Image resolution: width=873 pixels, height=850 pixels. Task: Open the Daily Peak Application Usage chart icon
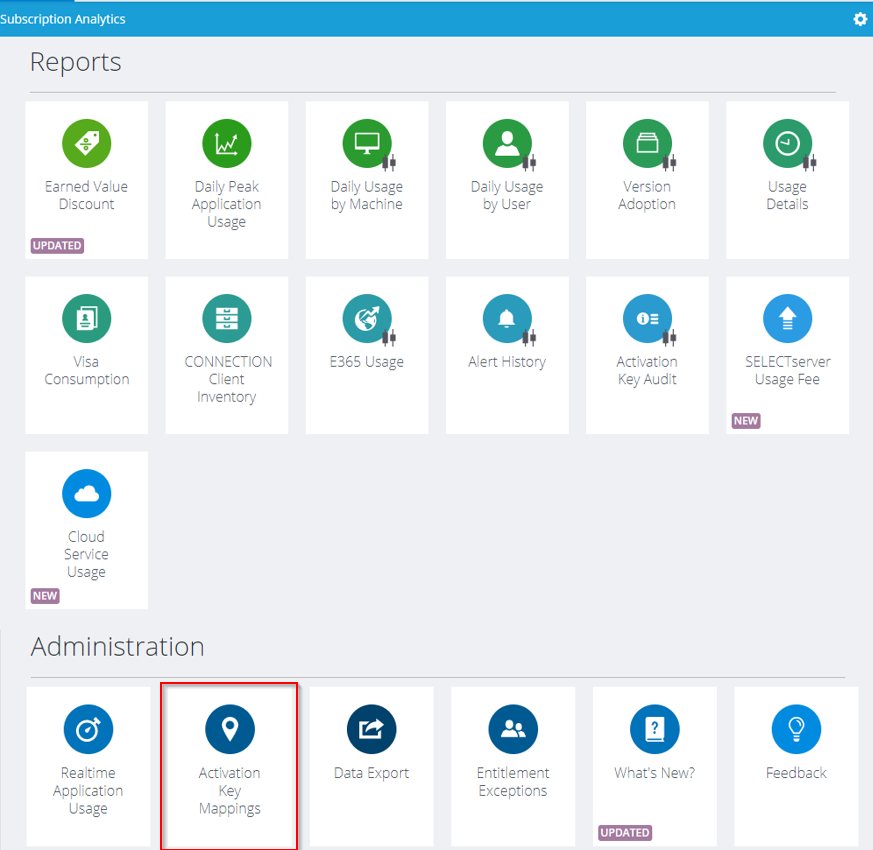pyautogui.click(x=227, y=144)
